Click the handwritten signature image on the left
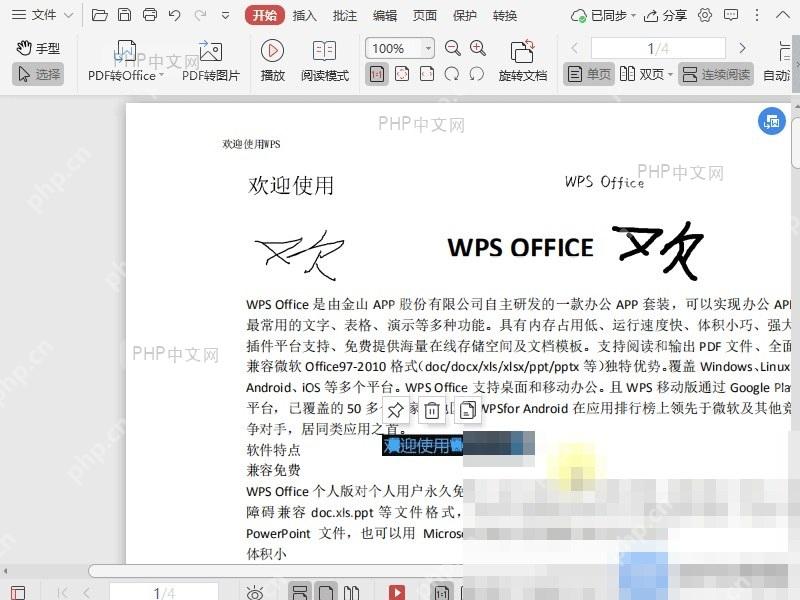800x600 pixels. 299,255
